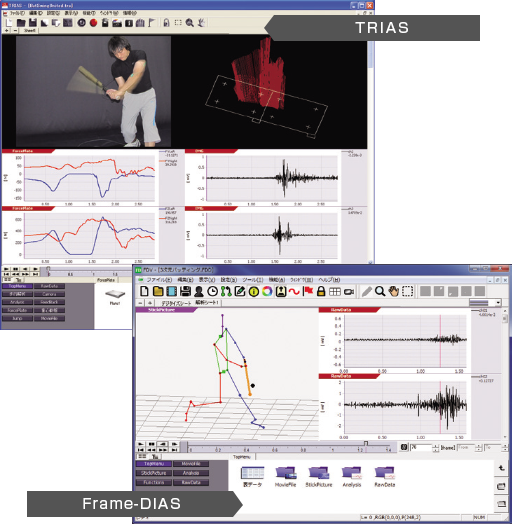Click the MovieFile button in Frame-DIAS bottom panel
Screen dimensions: 512x524
(x=191, y=464)
